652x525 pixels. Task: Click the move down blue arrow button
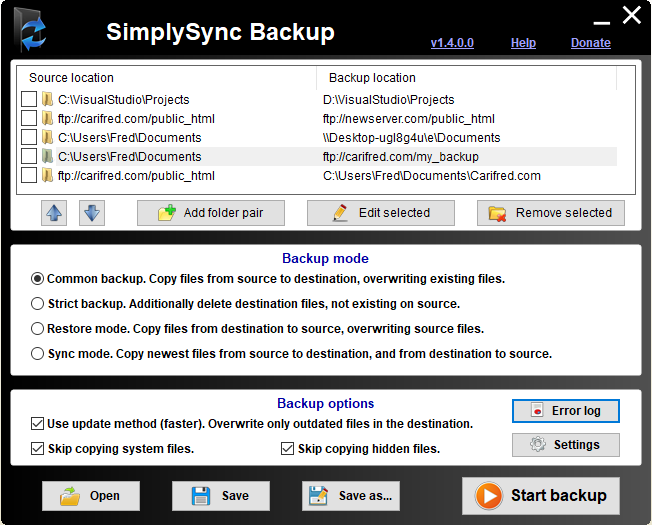[92, 213]
